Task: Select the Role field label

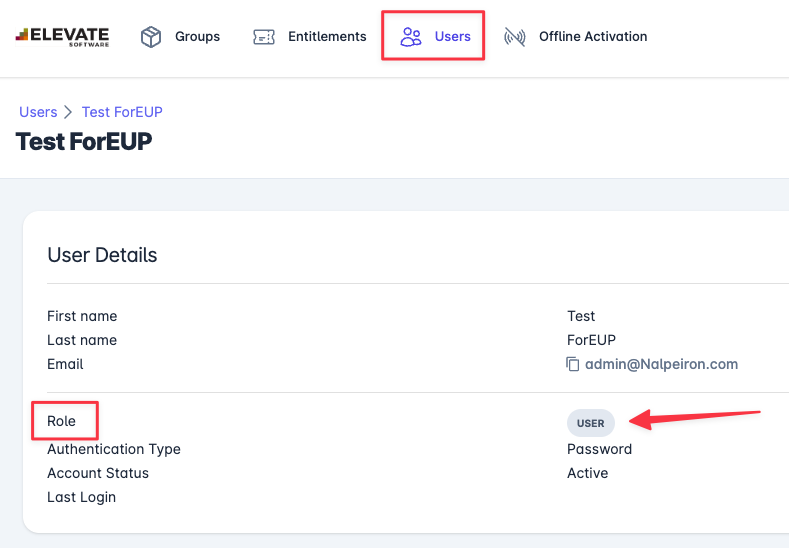Action: pyautogui.click(x=61, y=421)
